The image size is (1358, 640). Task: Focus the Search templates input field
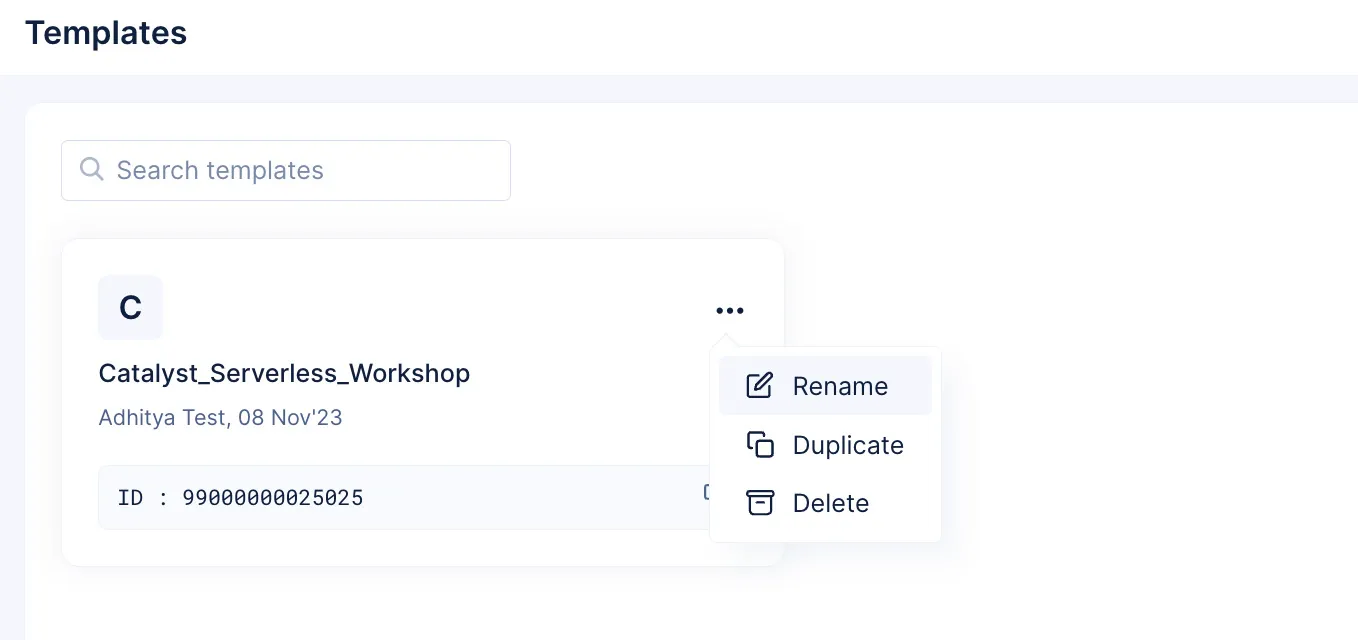[x=286, y=170]
